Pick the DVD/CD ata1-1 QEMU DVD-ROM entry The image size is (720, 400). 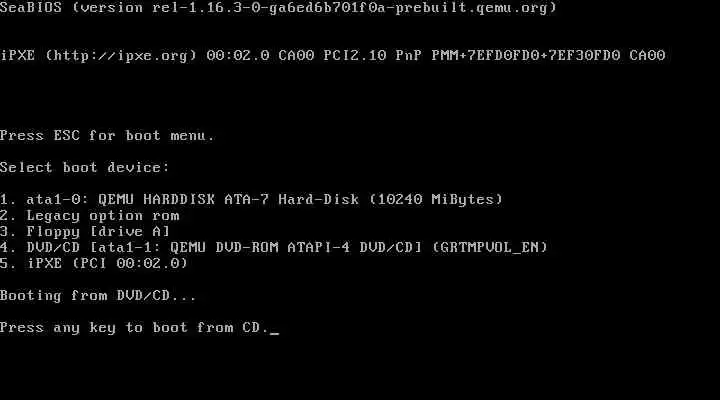[274, 248]
